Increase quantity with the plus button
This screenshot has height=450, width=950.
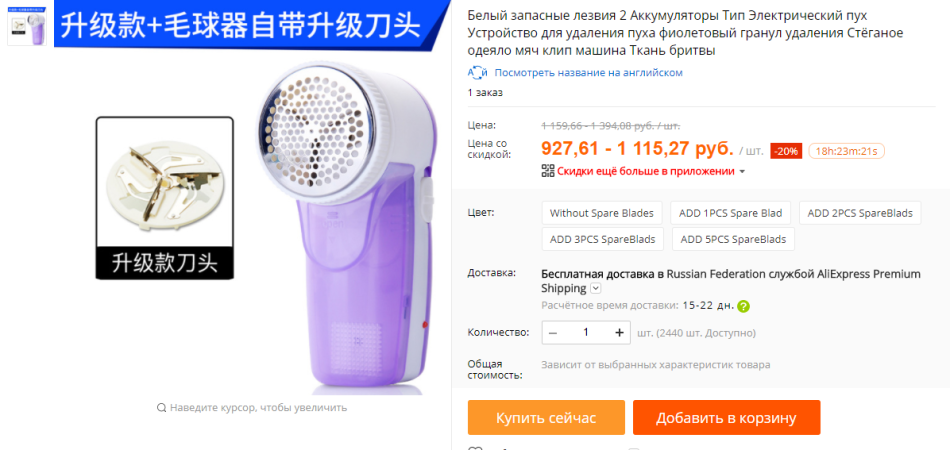619,333
